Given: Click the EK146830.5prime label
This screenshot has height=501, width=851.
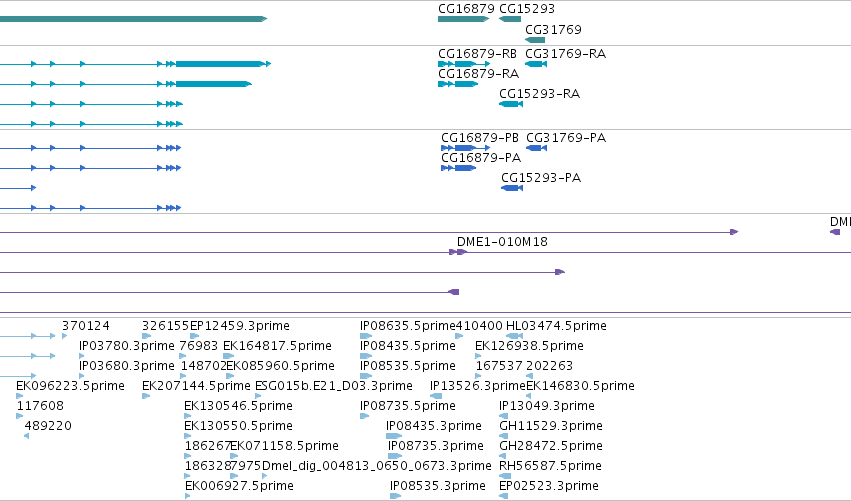Looking at the screenshot, I should click(x=580, y=386).
